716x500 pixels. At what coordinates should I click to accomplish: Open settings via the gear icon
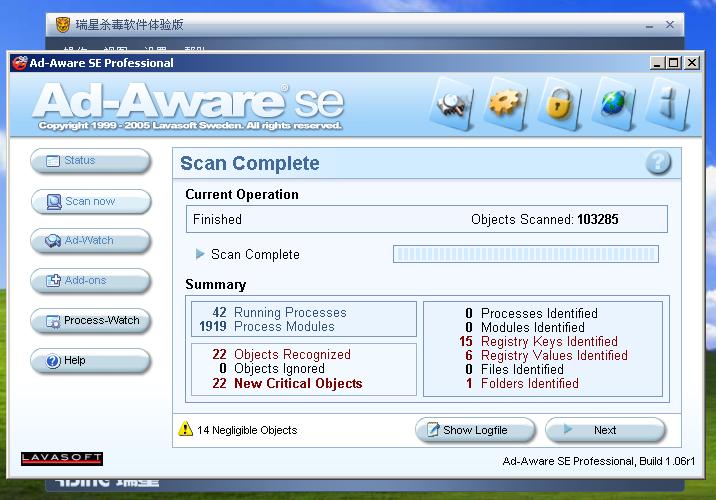[505, 104]
